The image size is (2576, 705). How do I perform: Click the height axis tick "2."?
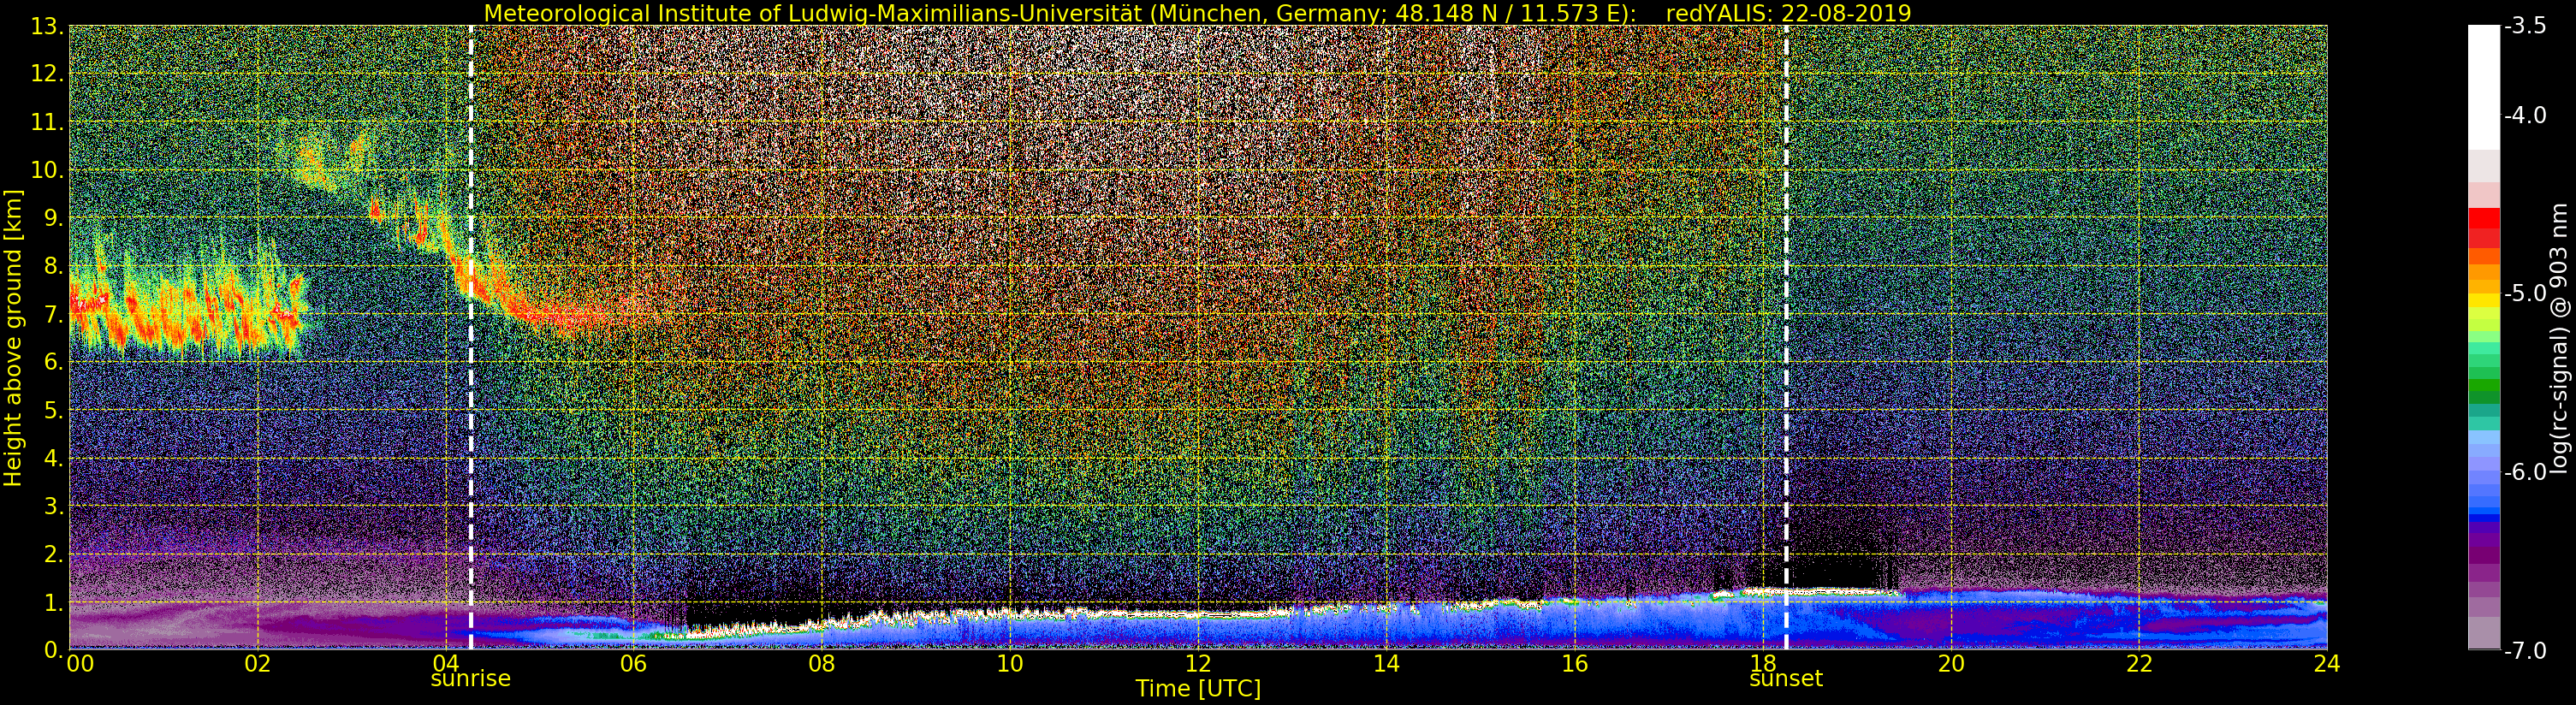[x=53, y=554]
